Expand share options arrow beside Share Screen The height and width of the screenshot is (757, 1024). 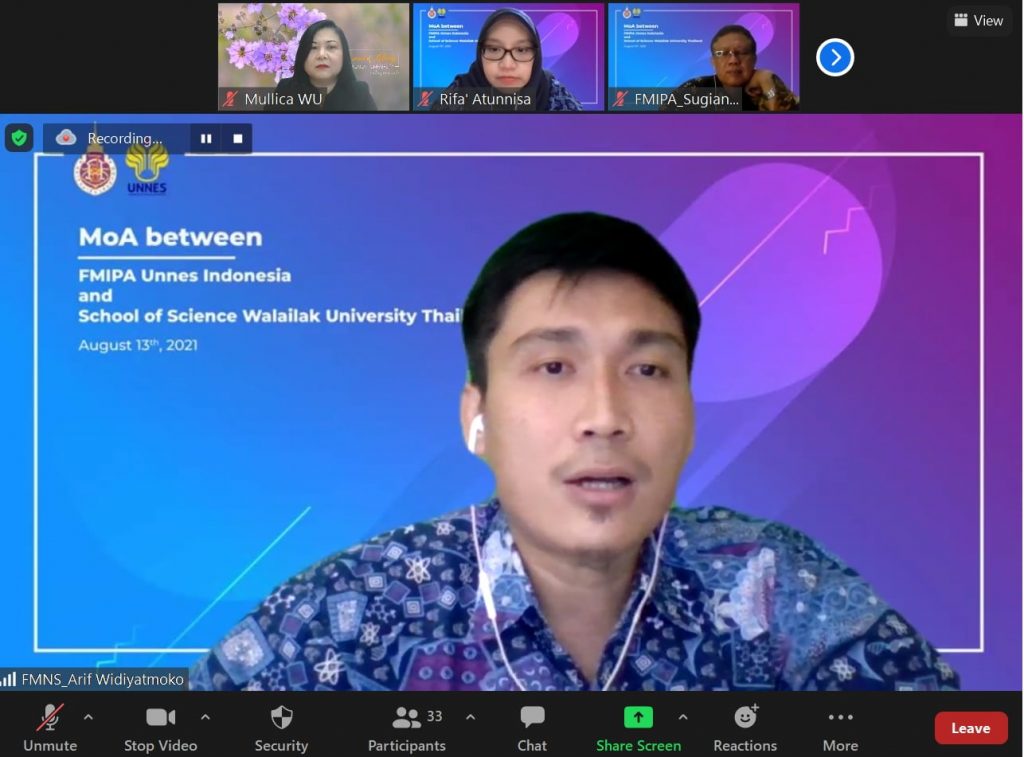tap(683, 717)
